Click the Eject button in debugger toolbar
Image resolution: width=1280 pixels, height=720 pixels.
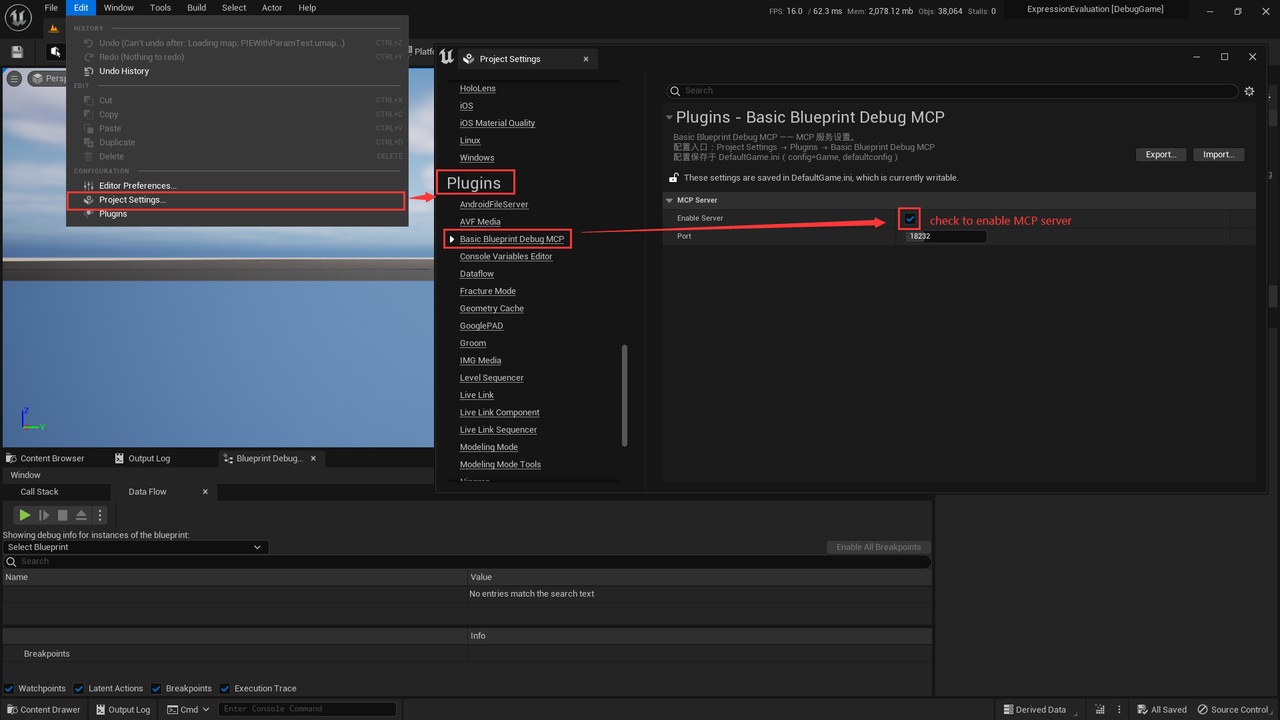click(81, 515)
